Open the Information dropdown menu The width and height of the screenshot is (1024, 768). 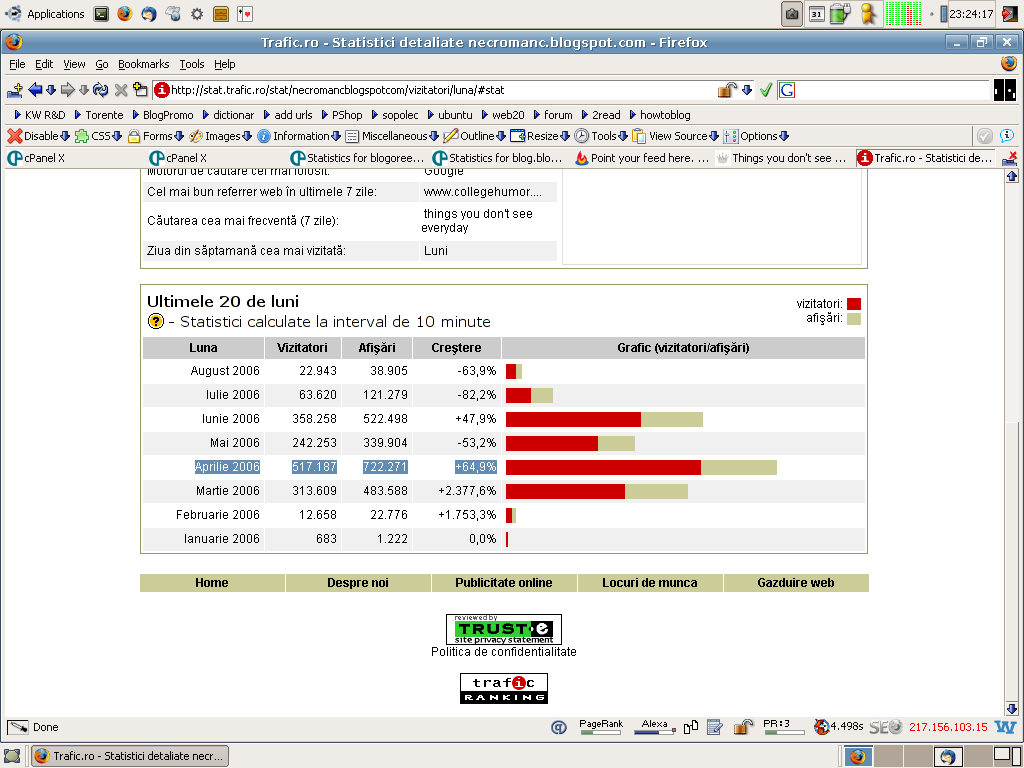(x=299, y=136)
